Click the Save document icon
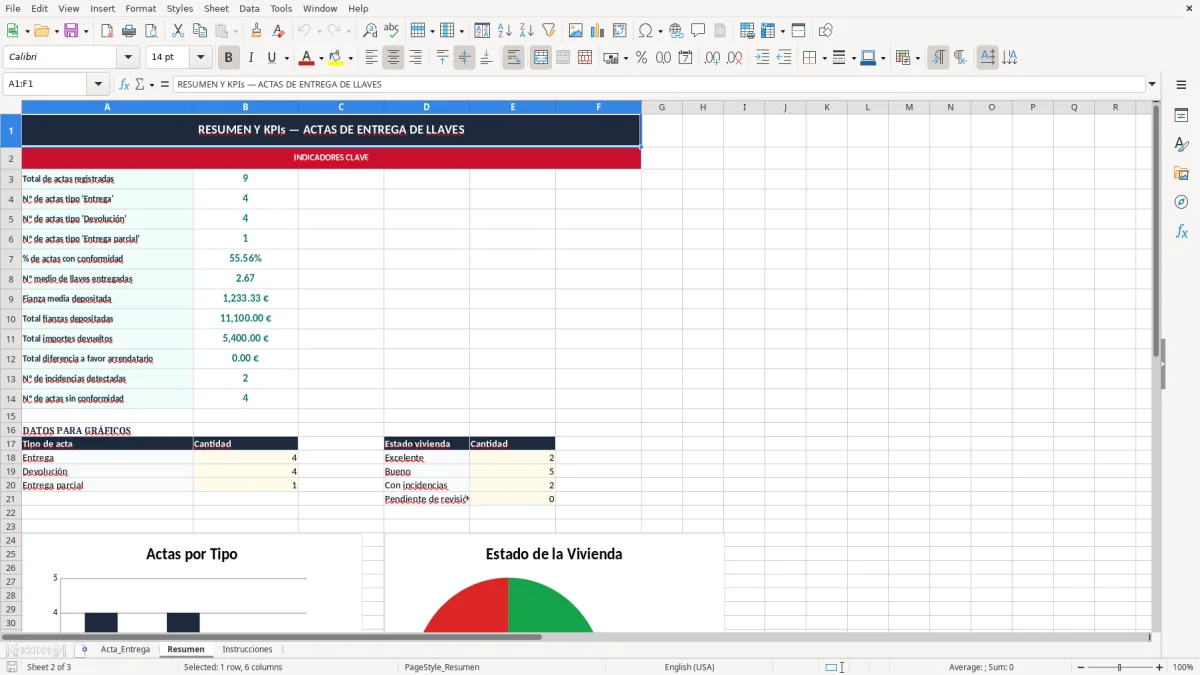 [71, 31]
